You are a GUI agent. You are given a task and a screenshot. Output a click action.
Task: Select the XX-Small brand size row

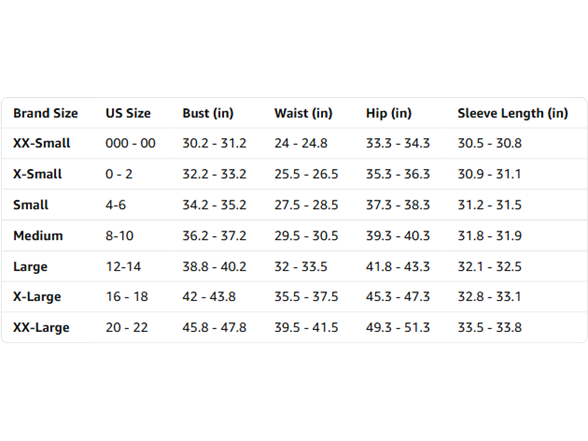click(294, 143)
